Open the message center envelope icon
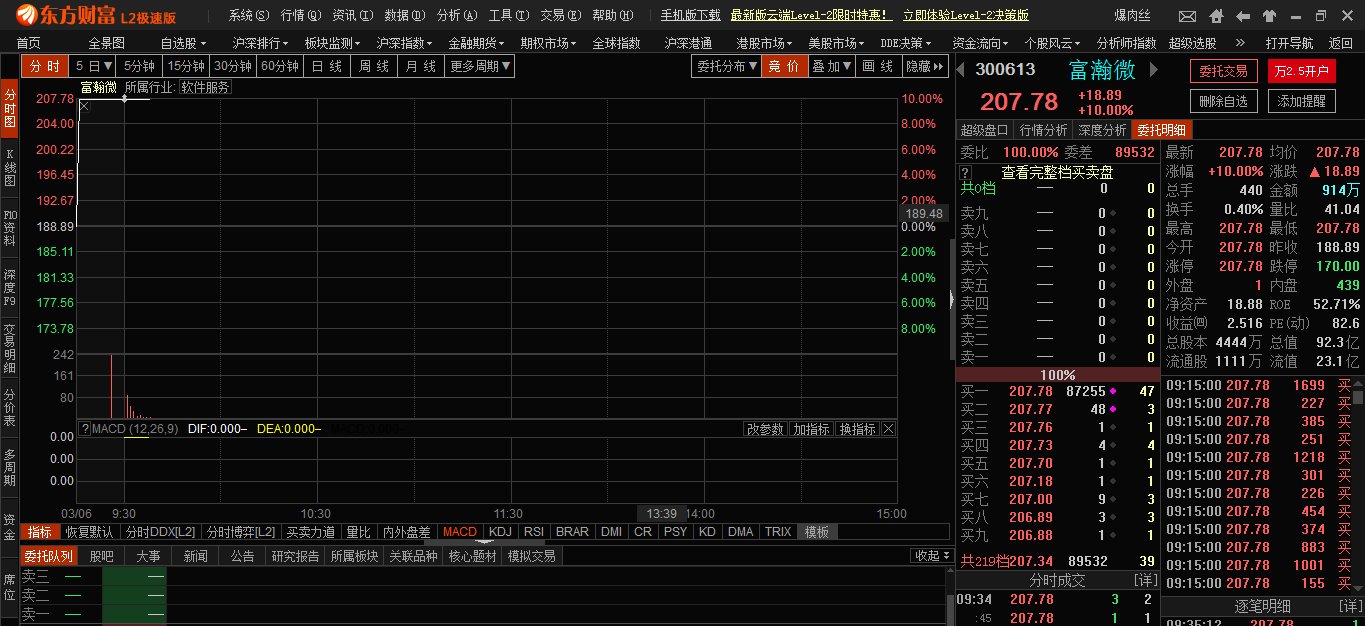 (1187, 15)
